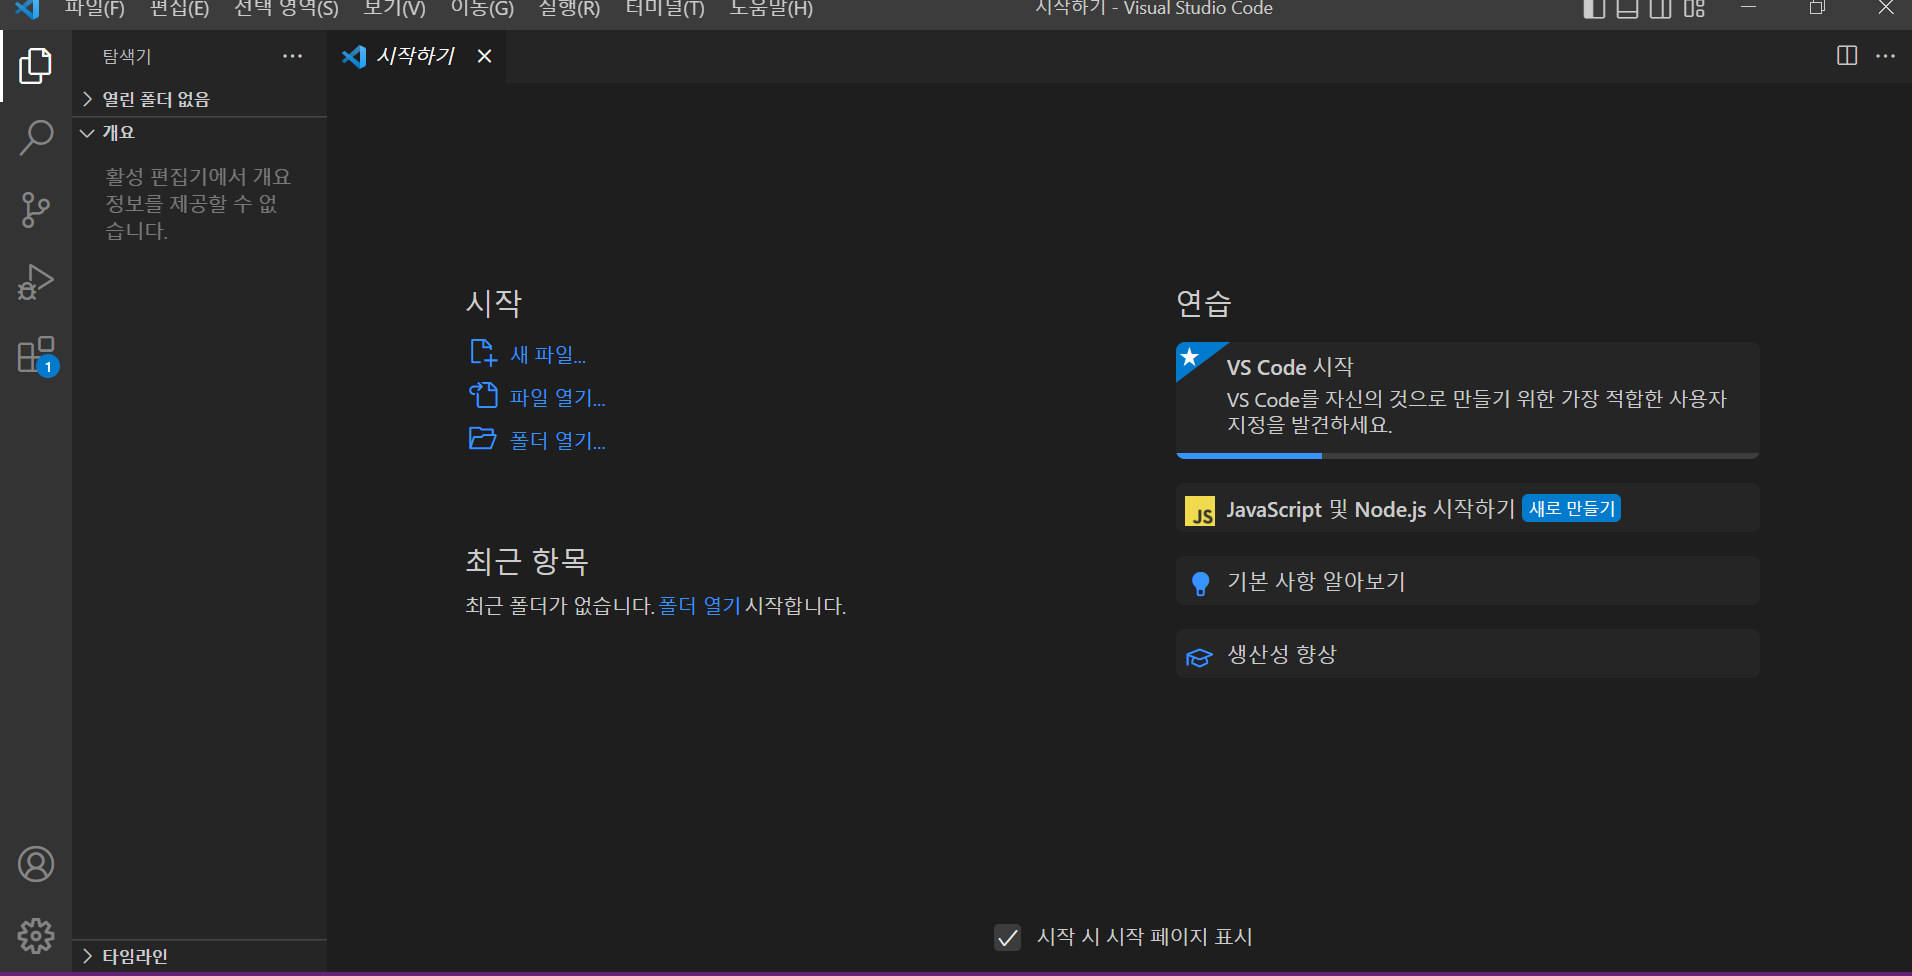Open the VS Code 시작 walkthrough card

pyautogui.click(x=1467, y=400)
